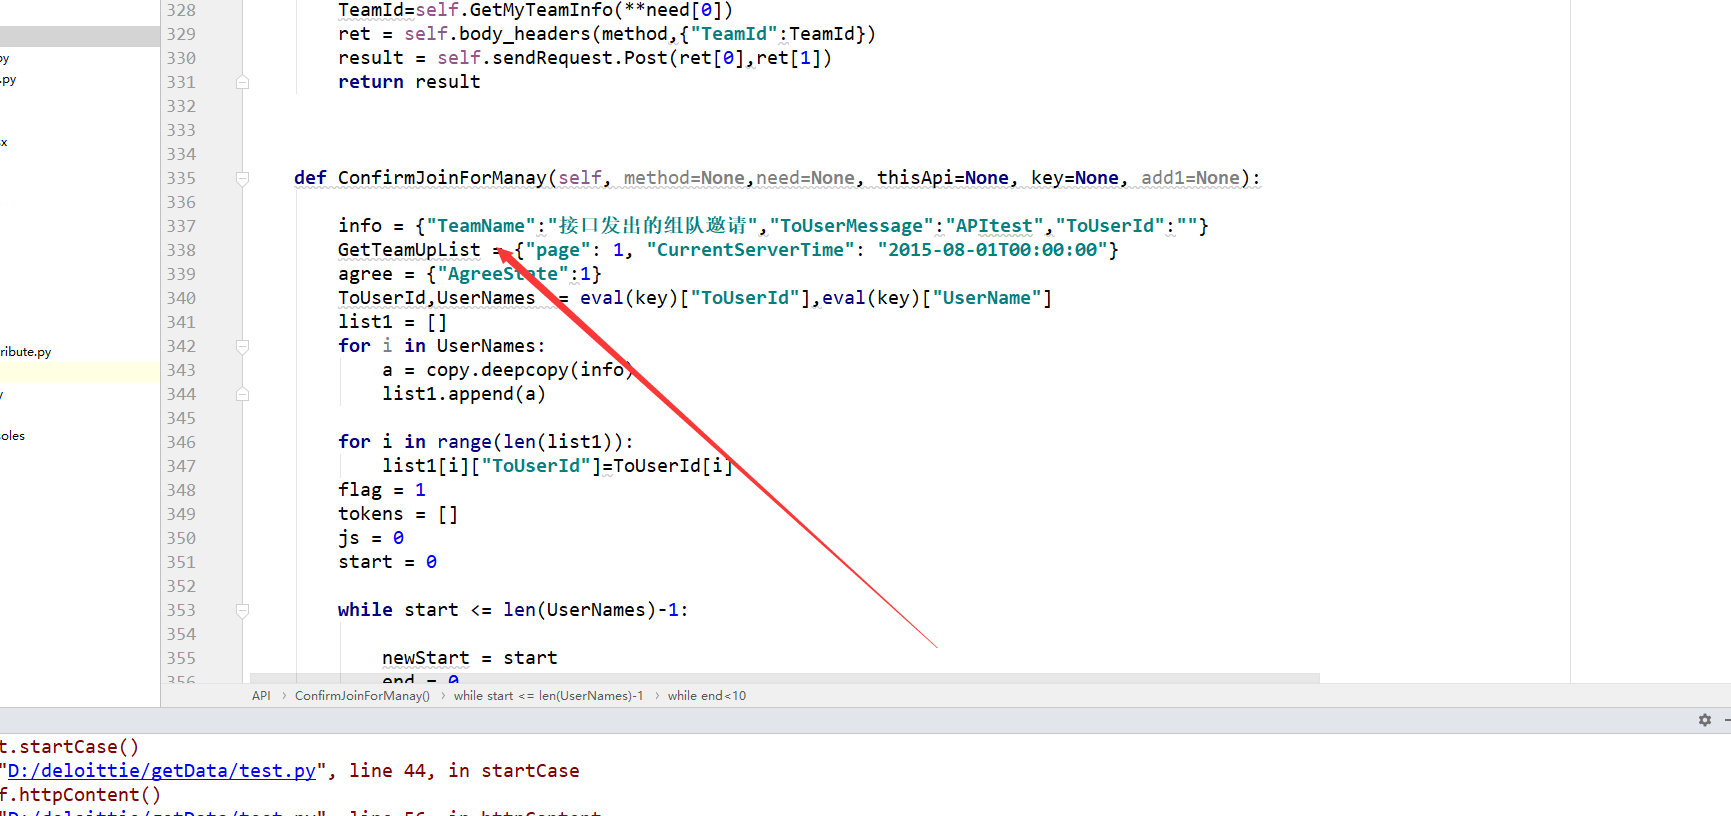Click 'flag = 1' on line 348
Image resolution: width=1731 pixels, height=816 pixels.
pos(382,490)
